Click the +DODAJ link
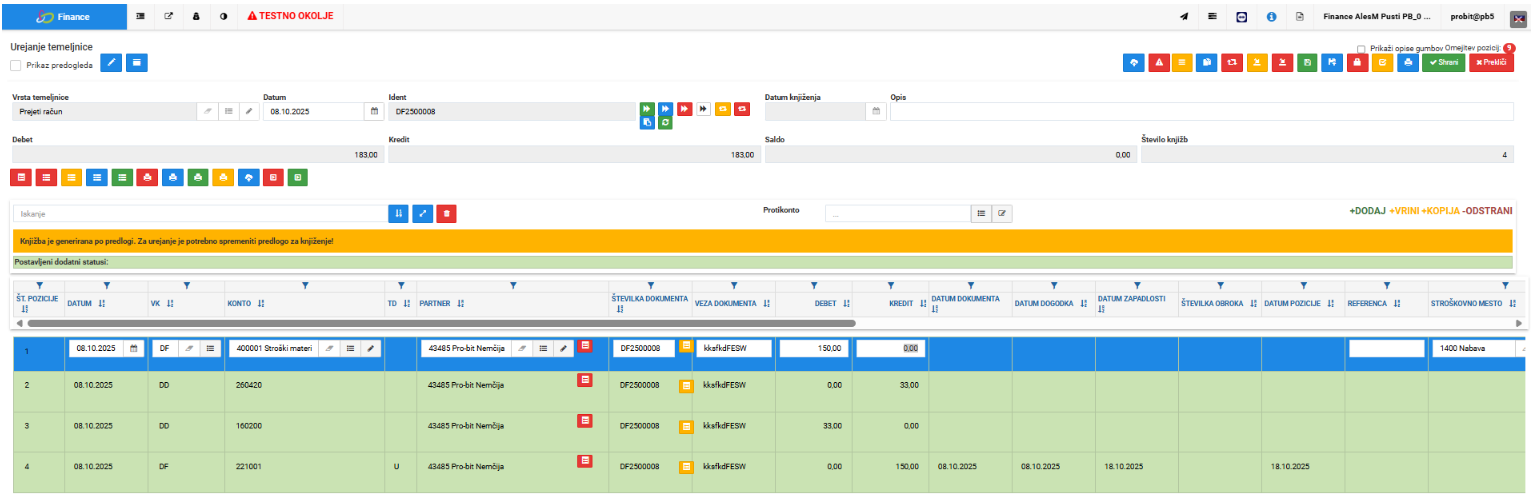The height and width of the screenshot is (504, 1531). [1367, 211]
